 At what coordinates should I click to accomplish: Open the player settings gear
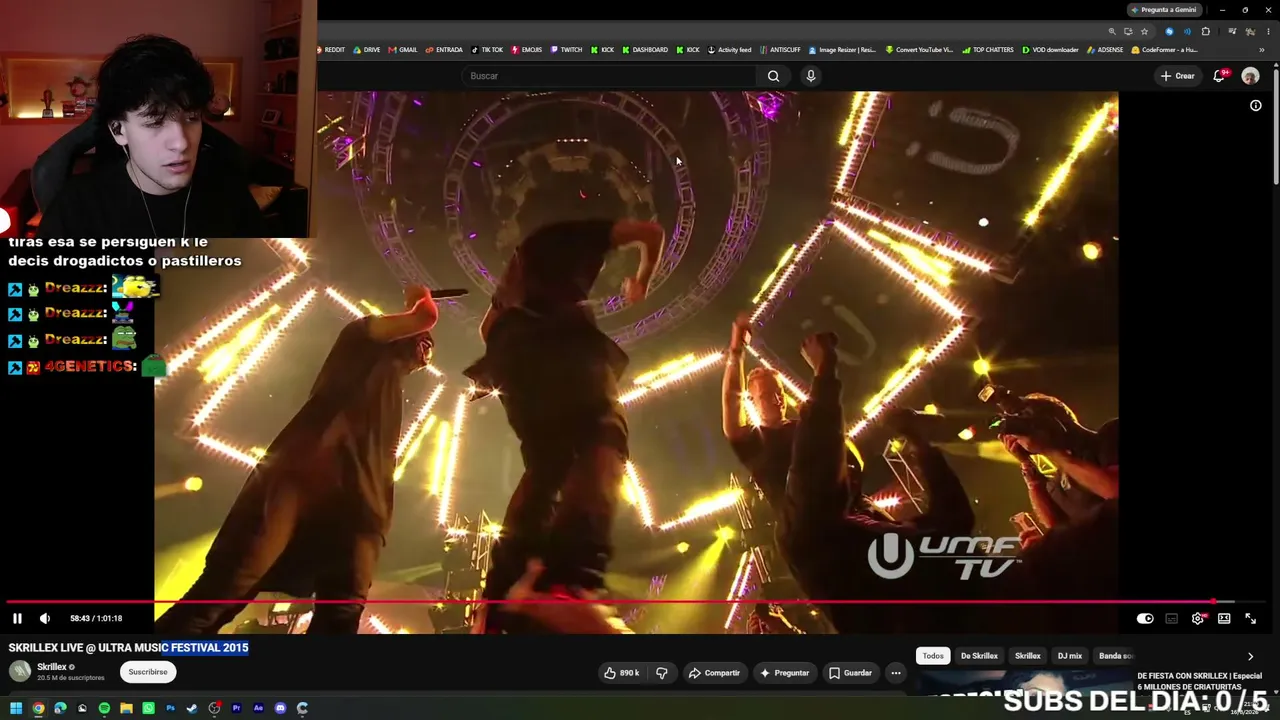point(1198,618)
